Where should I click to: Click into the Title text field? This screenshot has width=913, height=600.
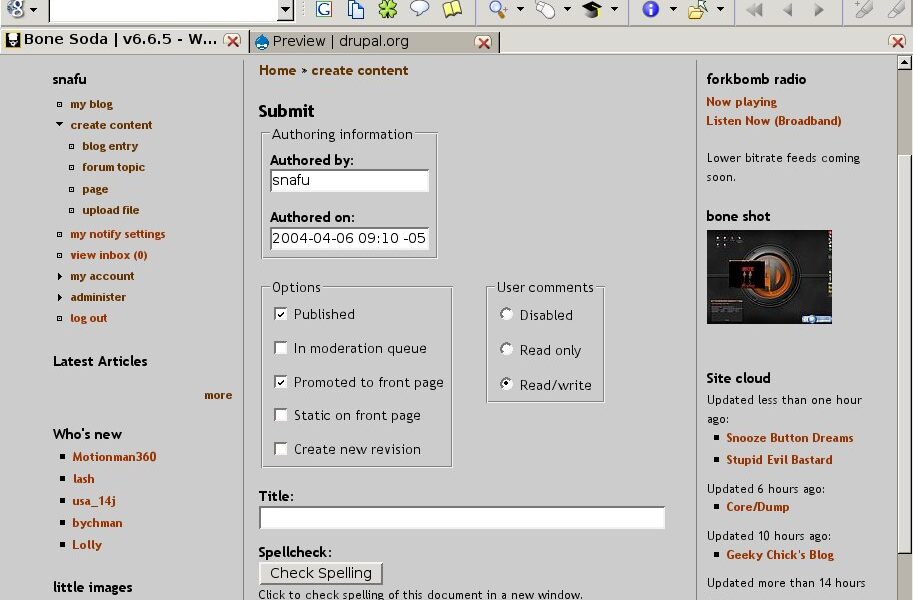pyautogui.click(x=461, y=518)
